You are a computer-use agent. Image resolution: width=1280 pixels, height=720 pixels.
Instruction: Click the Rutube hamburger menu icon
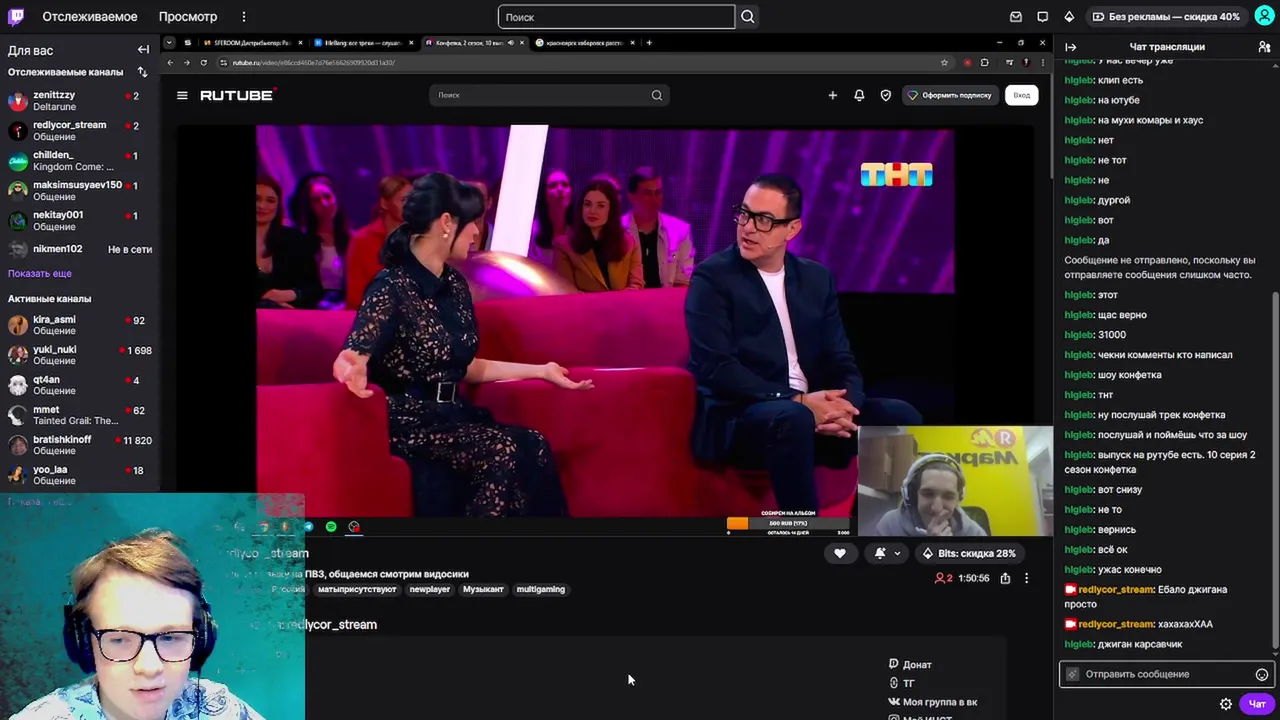(182, 95)
